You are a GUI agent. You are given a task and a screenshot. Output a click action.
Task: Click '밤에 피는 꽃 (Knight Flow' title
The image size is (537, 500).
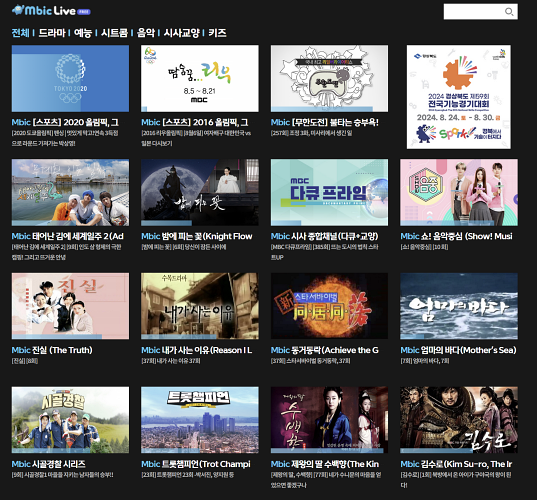coord(197,236)
